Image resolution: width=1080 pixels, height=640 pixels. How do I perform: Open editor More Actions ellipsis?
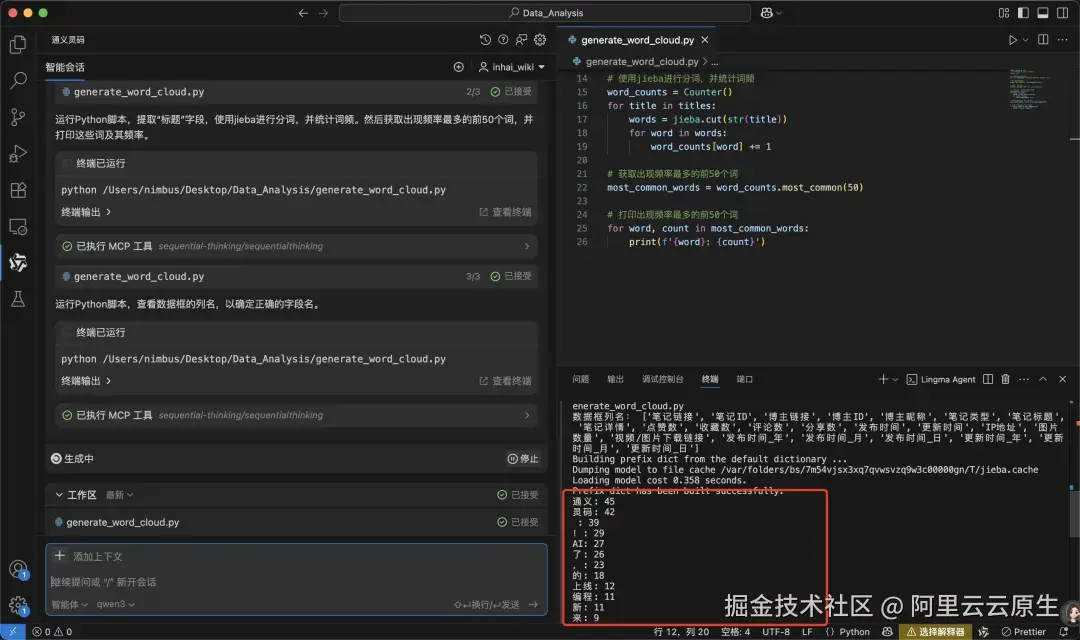(x=1063, y=40)
